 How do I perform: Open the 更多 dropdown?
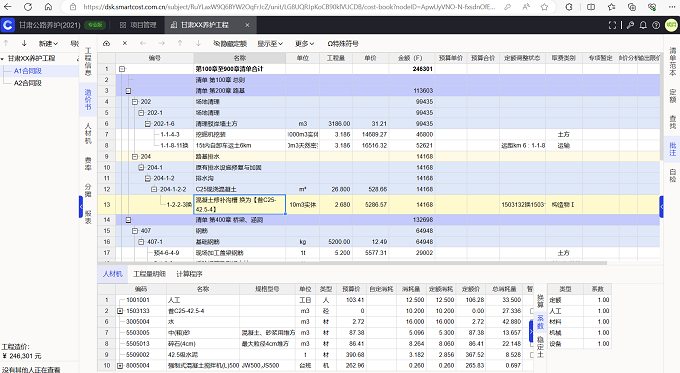pyautogui.click(x=304, y=43)
